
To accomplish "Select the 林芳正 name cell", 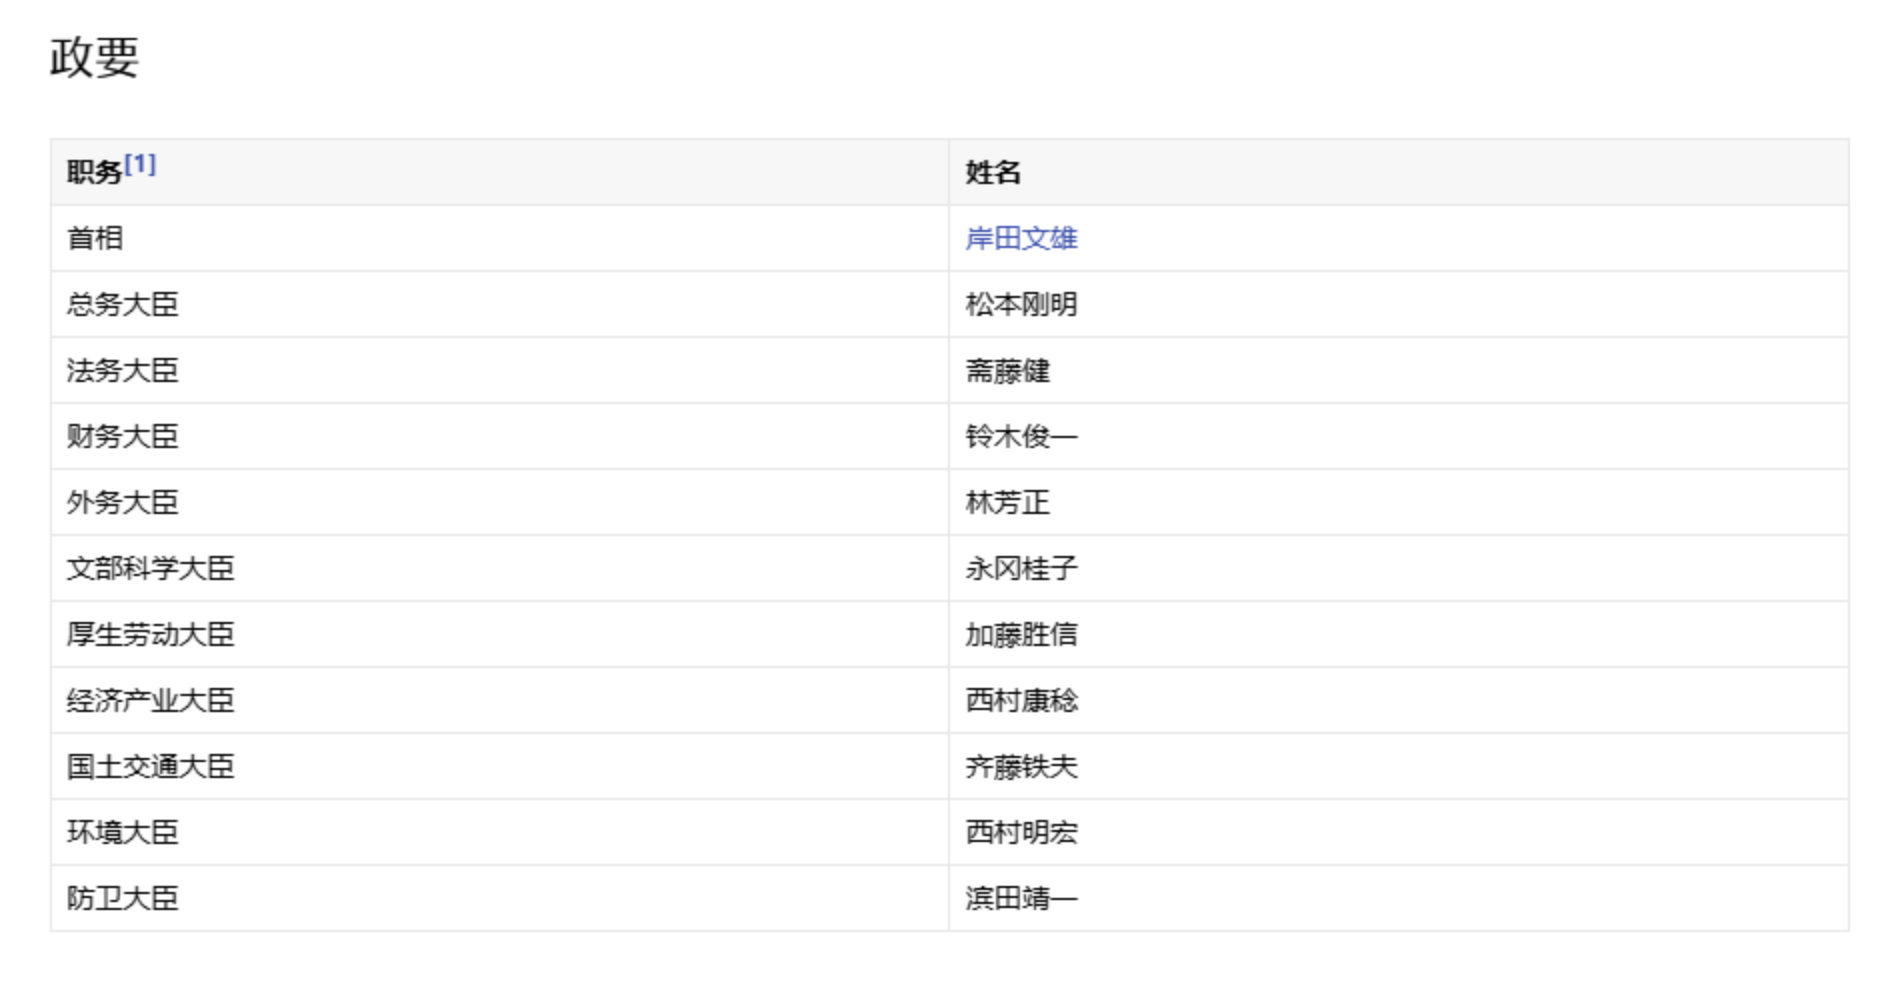I will pos(1399,502).
